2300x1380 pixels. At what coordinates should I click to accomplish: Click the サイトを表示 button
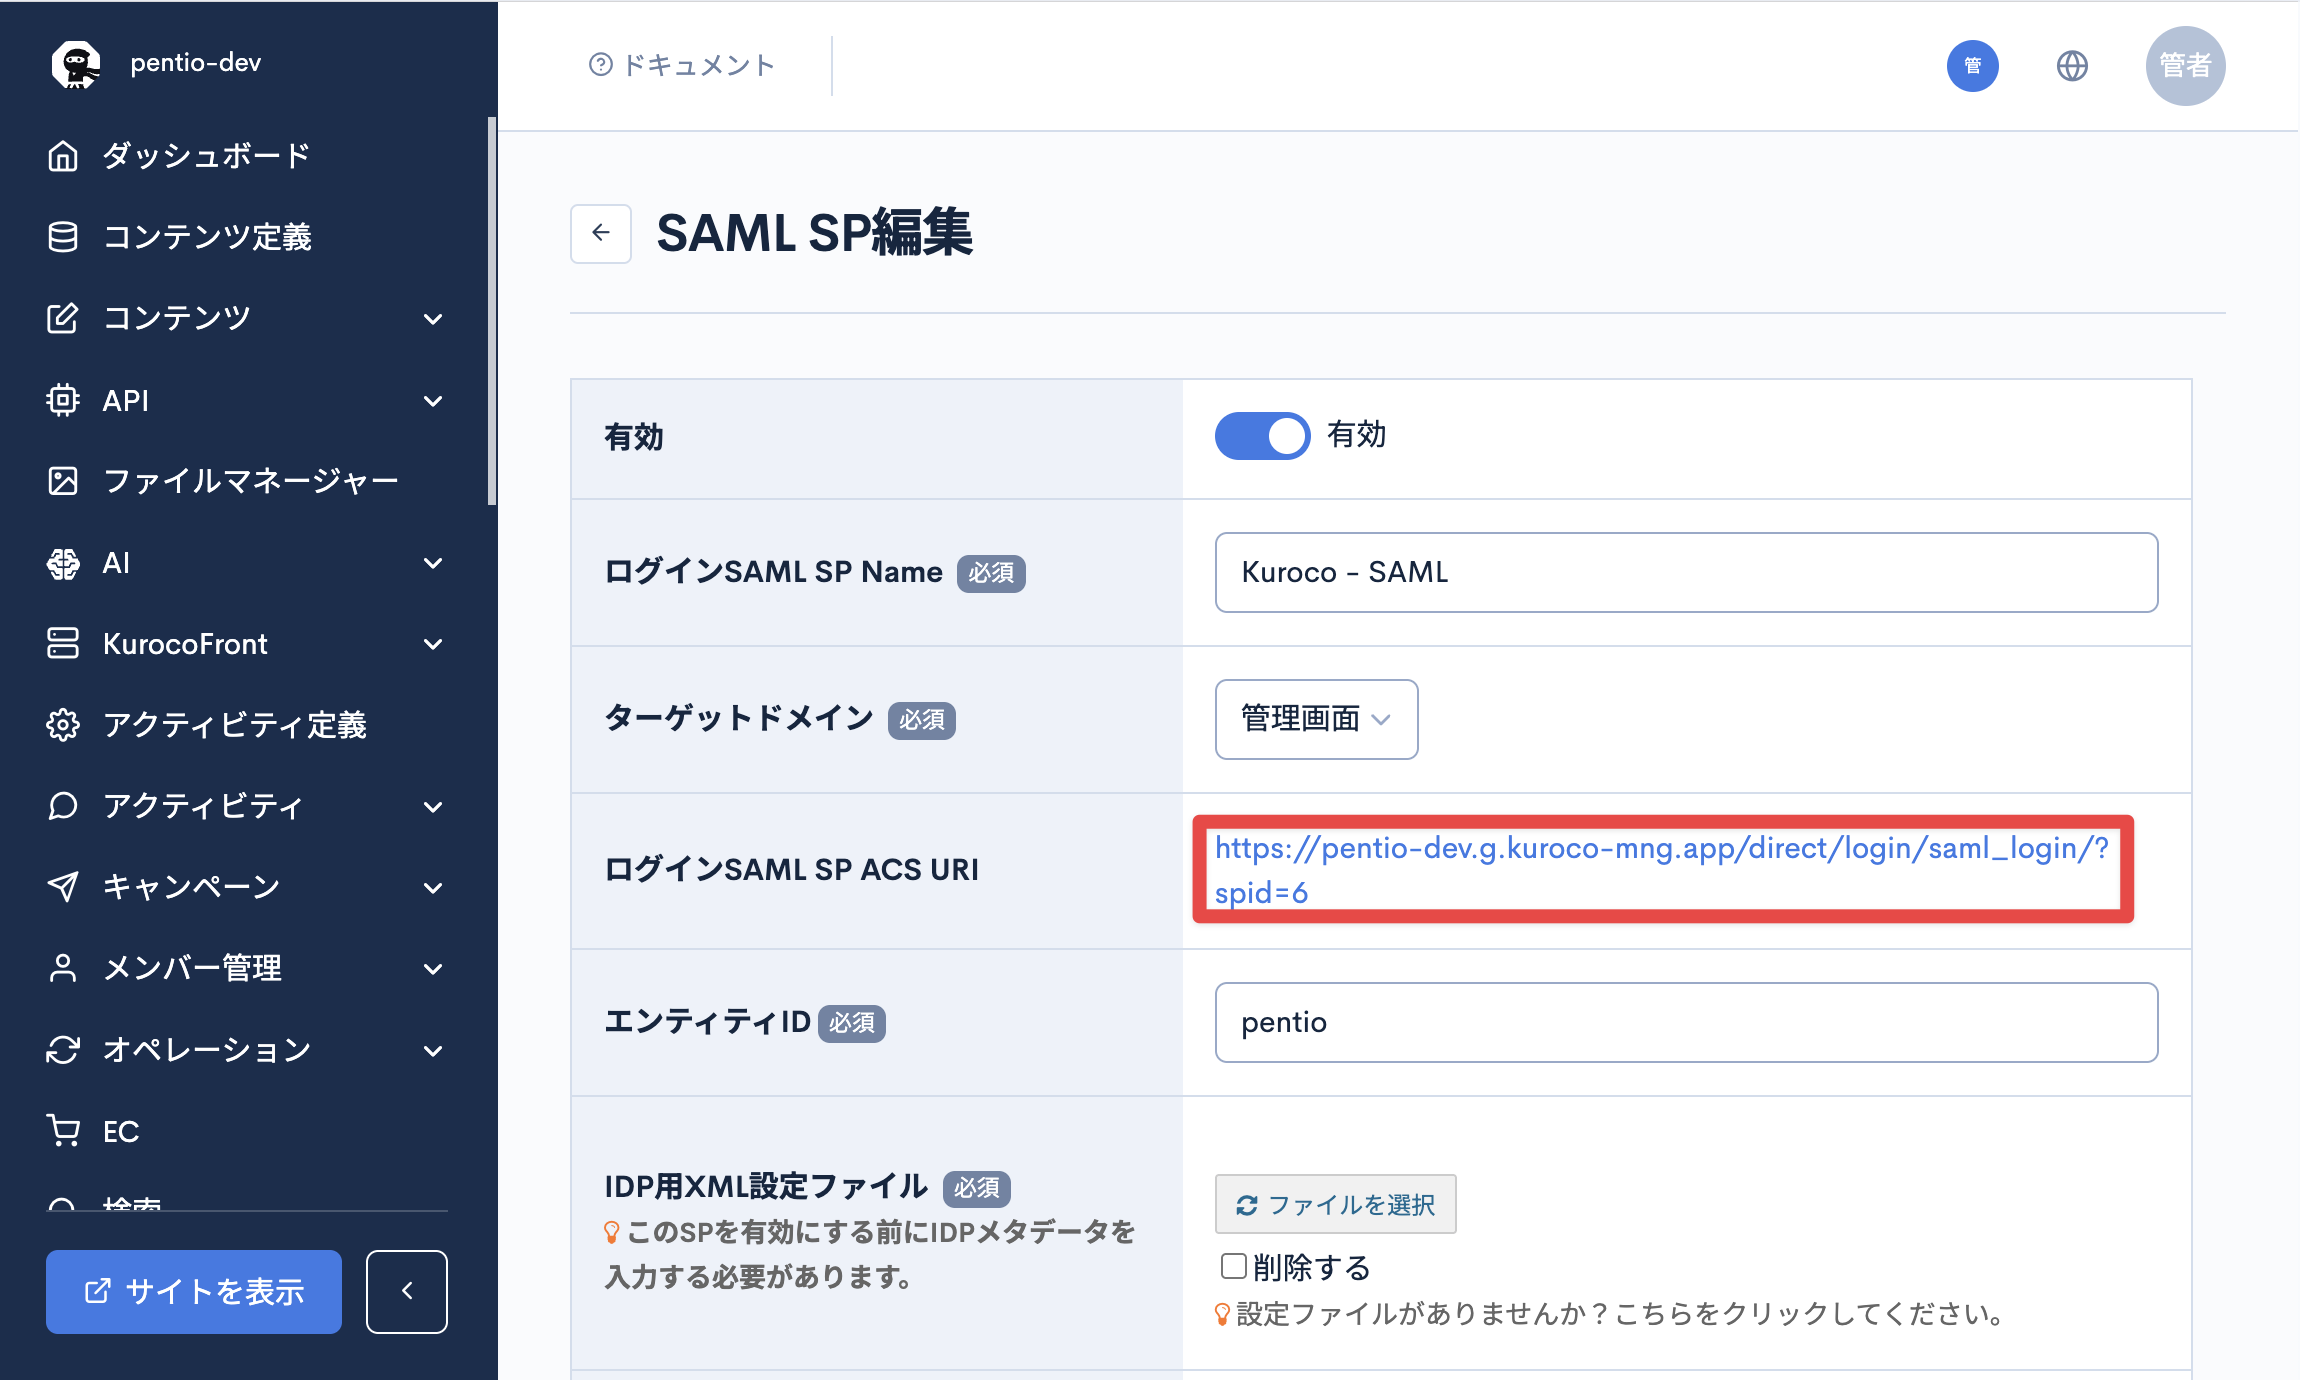194,1291
